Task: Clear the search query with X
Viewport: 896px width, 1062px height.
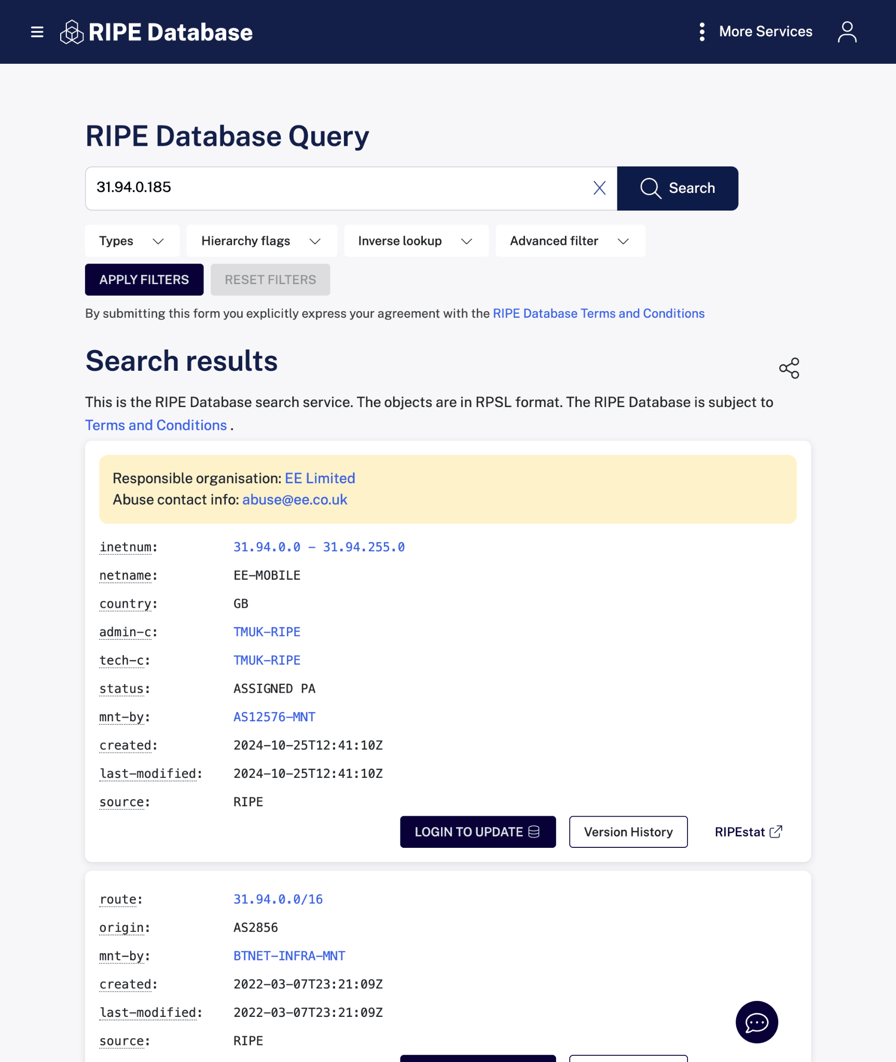Action: pos(599,188)
